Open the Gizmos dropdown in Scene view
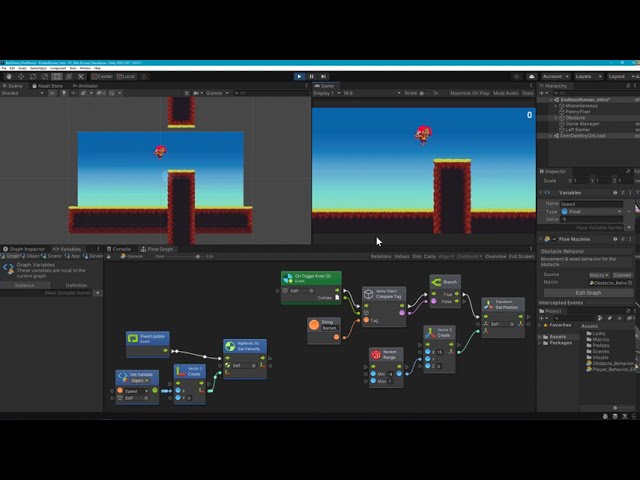640x480 pixels. click(217, 93)
